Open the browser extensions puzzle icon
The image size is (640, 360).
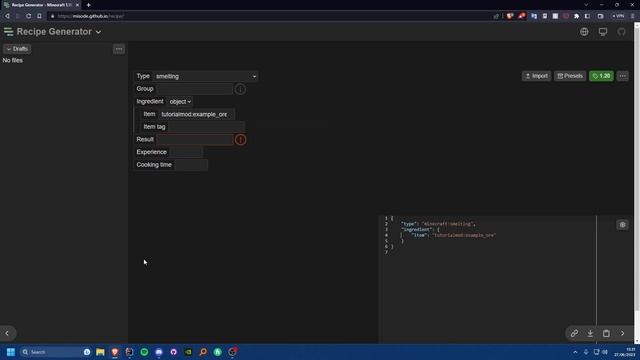click(x=576, y=16)
